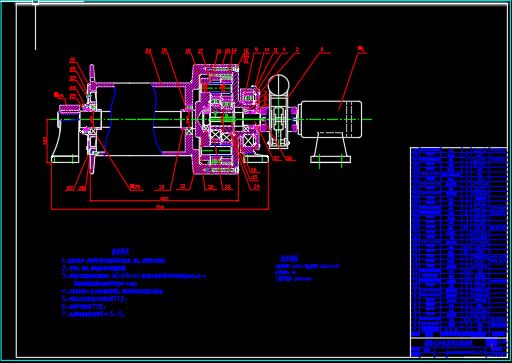
Task: Select the round-topped brake housing
Action: (x=279, y=112)
